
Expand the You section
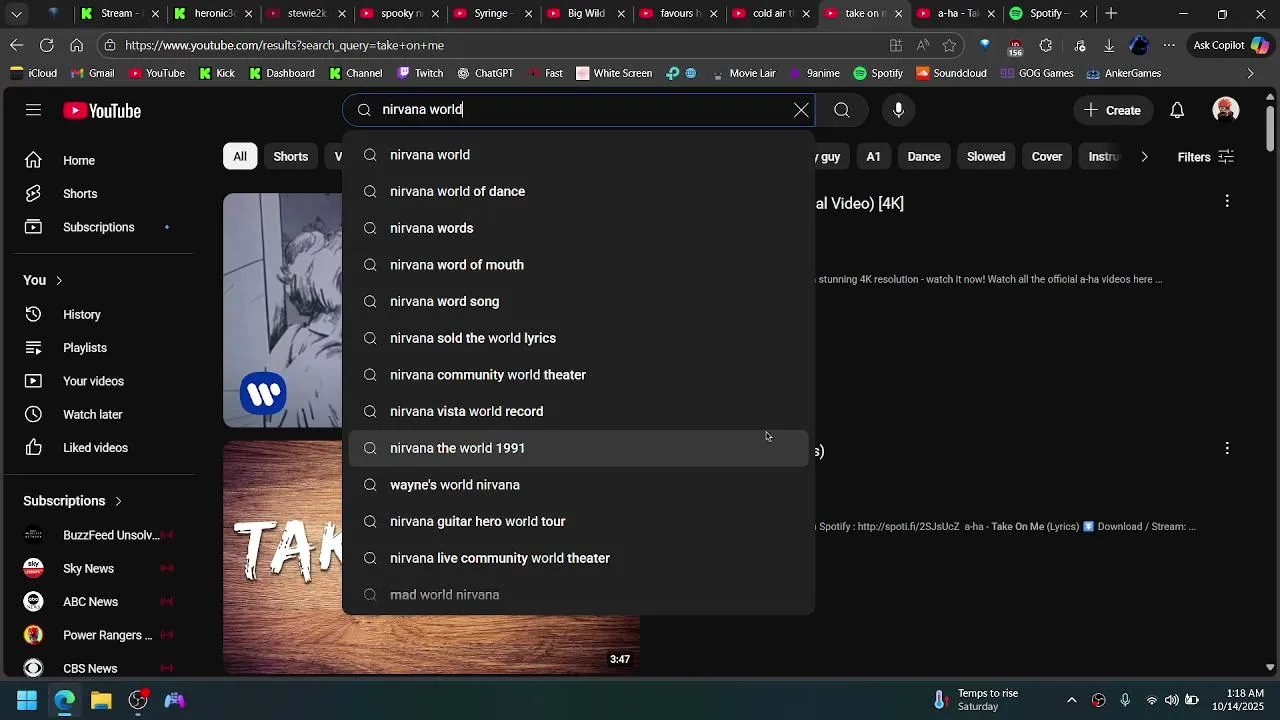pos(43,280)
